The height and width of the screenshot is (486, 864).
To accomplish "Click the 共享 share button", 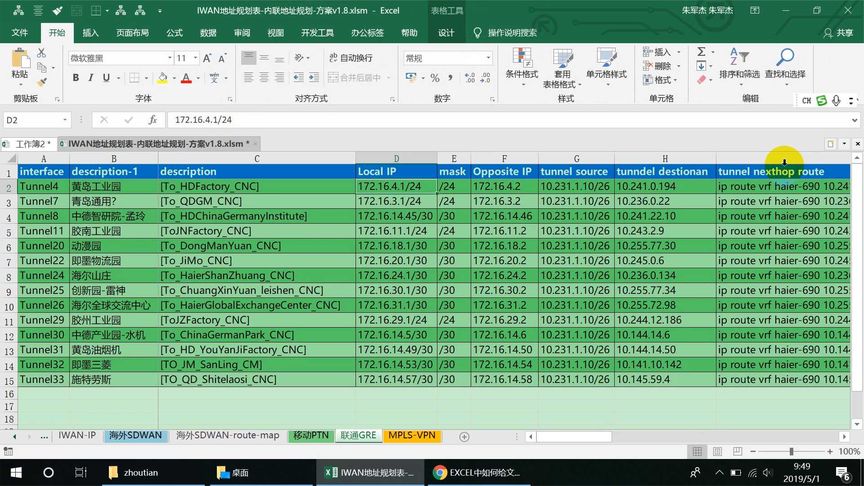I will (x=838, y=33).
